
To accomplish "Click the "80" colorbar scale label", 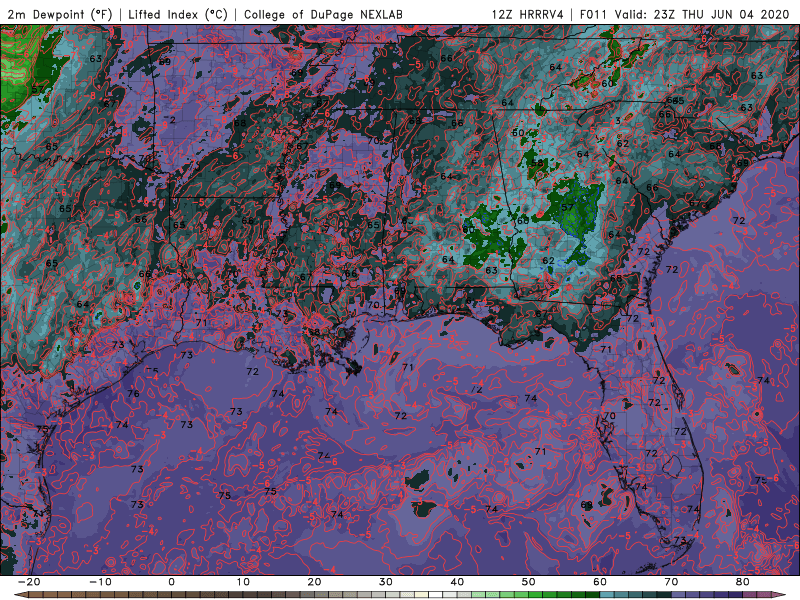I will 743,582.
